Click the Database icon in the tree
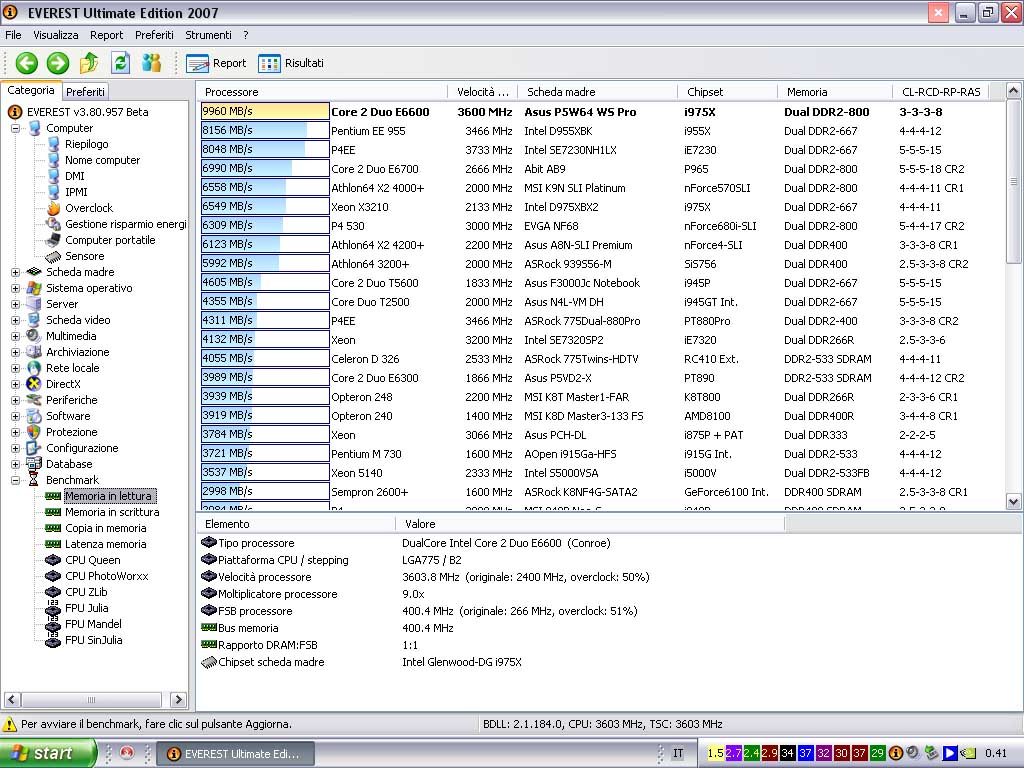 [x=34, y=464]
